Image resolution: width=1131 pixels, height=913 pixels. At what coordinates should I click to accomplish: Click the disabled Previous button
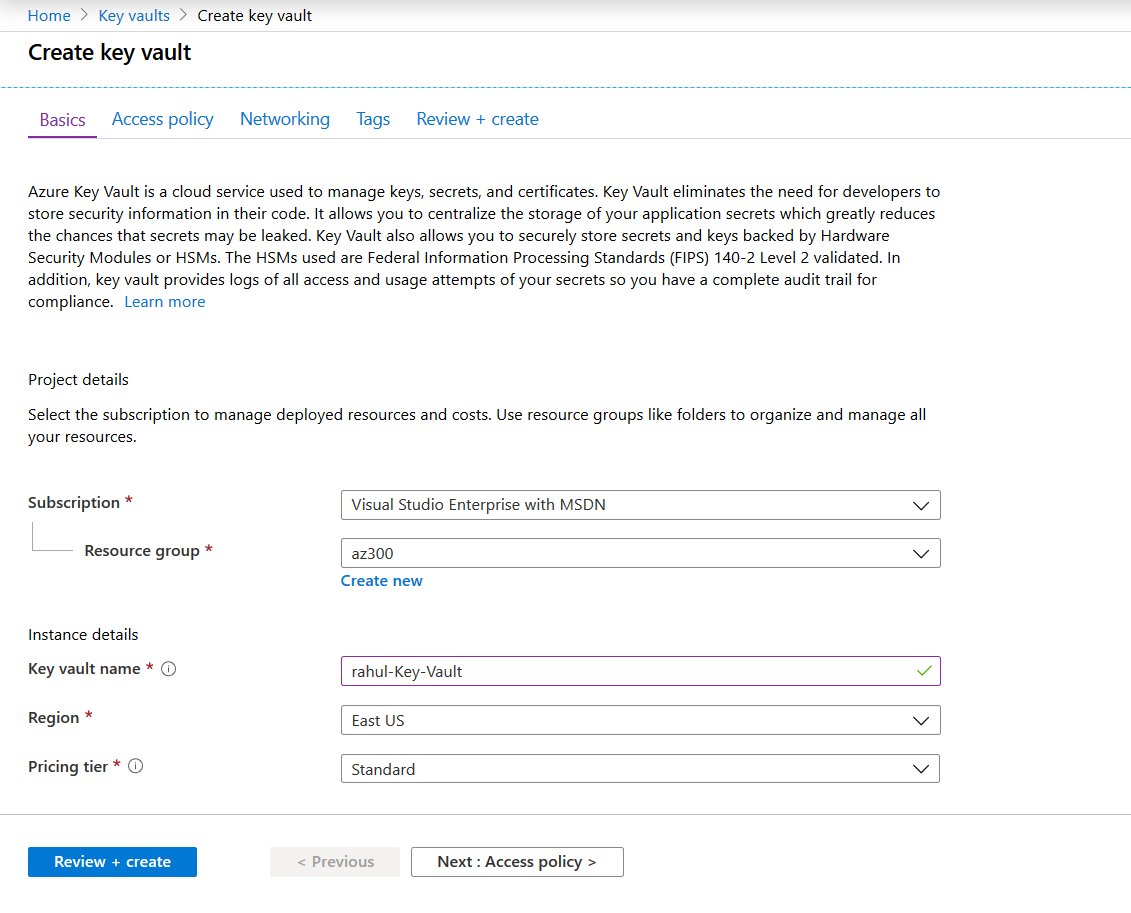(x=335, y=862)
